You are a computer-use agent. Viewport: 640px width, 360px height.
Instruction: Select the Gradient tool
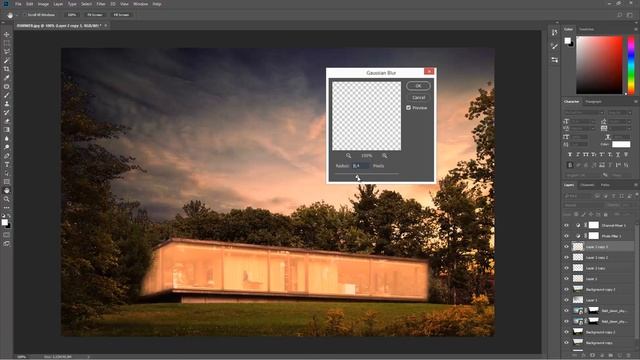(7, 130)
